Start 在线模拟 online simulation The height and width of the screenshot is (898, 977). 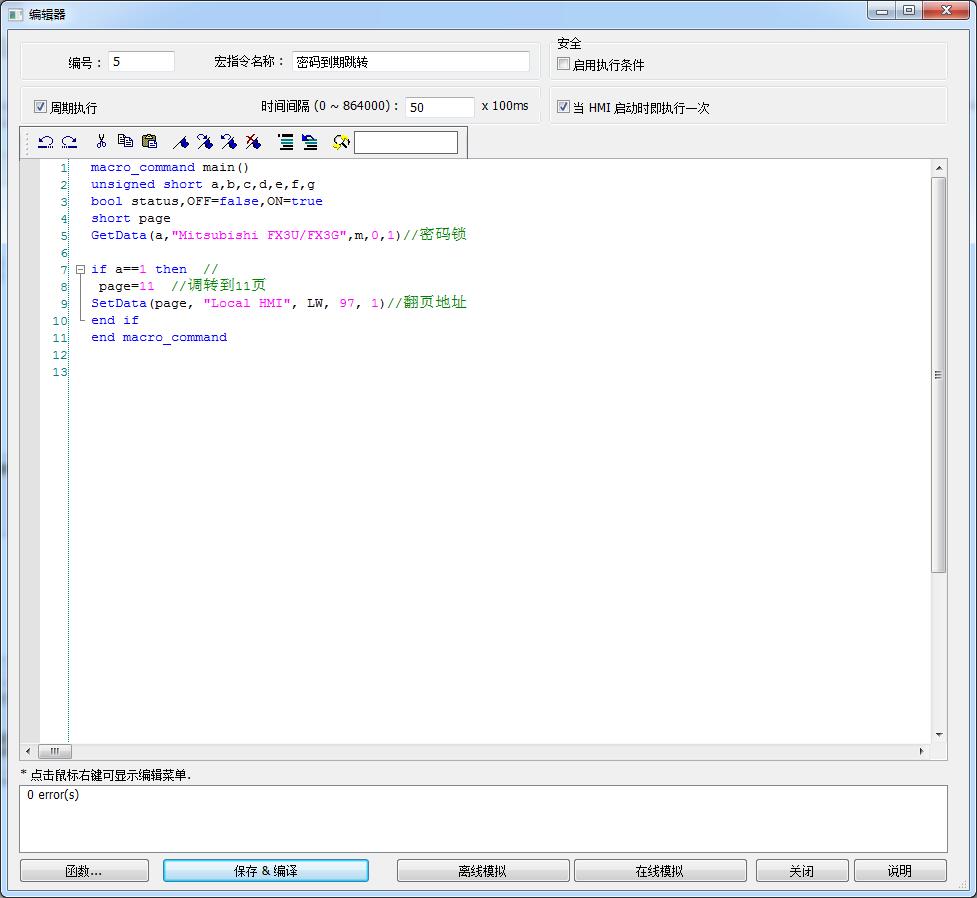[x=660, y=871]
